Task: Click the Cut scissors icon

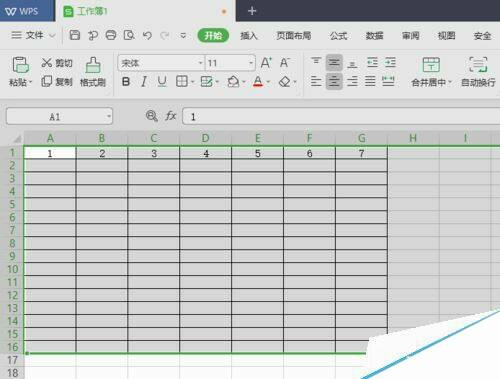Action: 47,63
